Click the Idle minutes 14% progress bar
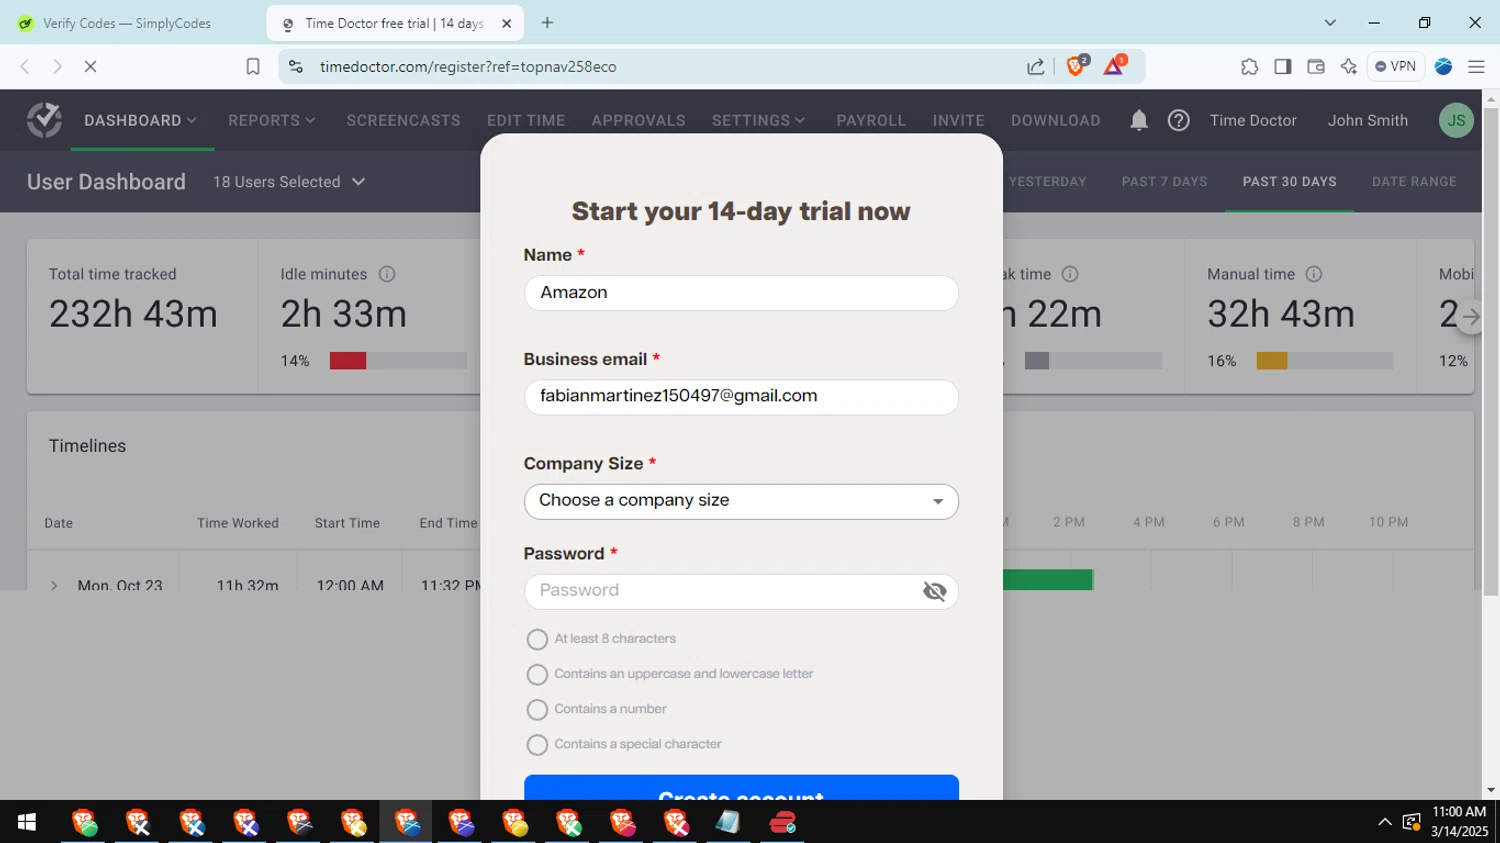Screen dimensions: 1500x843 point(398,361)
